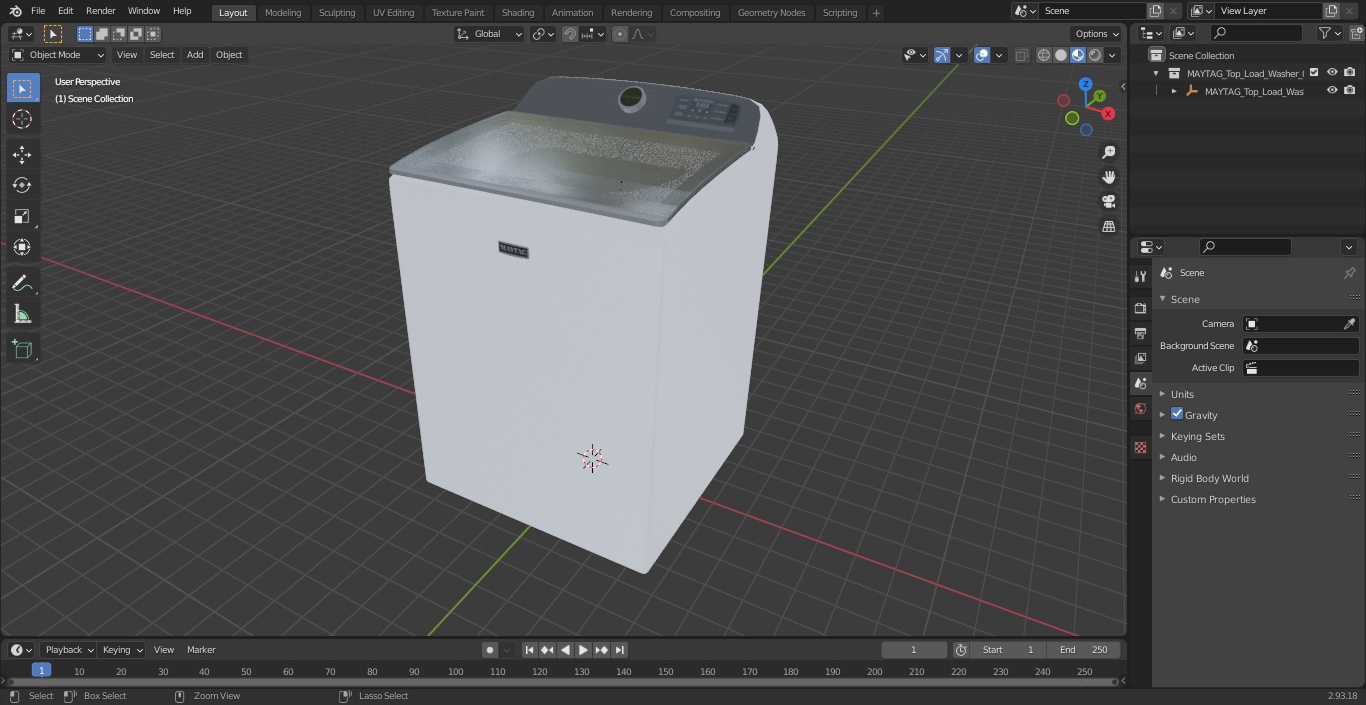
Task: Hide MAYTAG_Top_Load_Washer collection in viewport
Action: [1332, 73]
